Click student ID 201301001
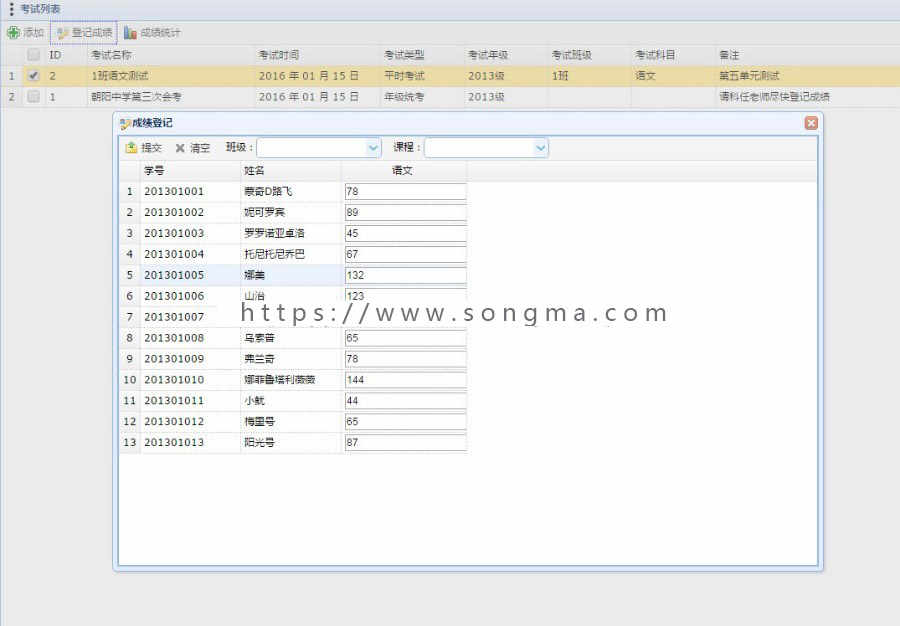The height and width of the screenshot is (626, 900). coord(174,191)
